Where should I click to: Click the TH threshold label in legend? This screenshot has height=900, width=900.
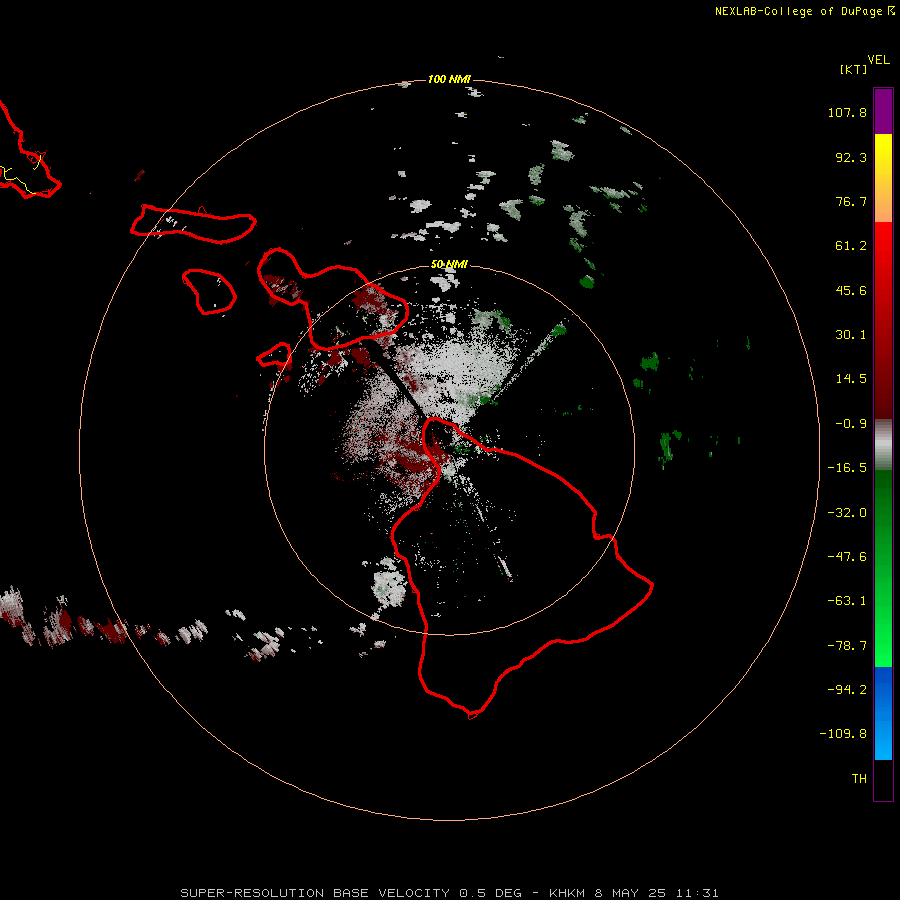(x=859, y=779)
